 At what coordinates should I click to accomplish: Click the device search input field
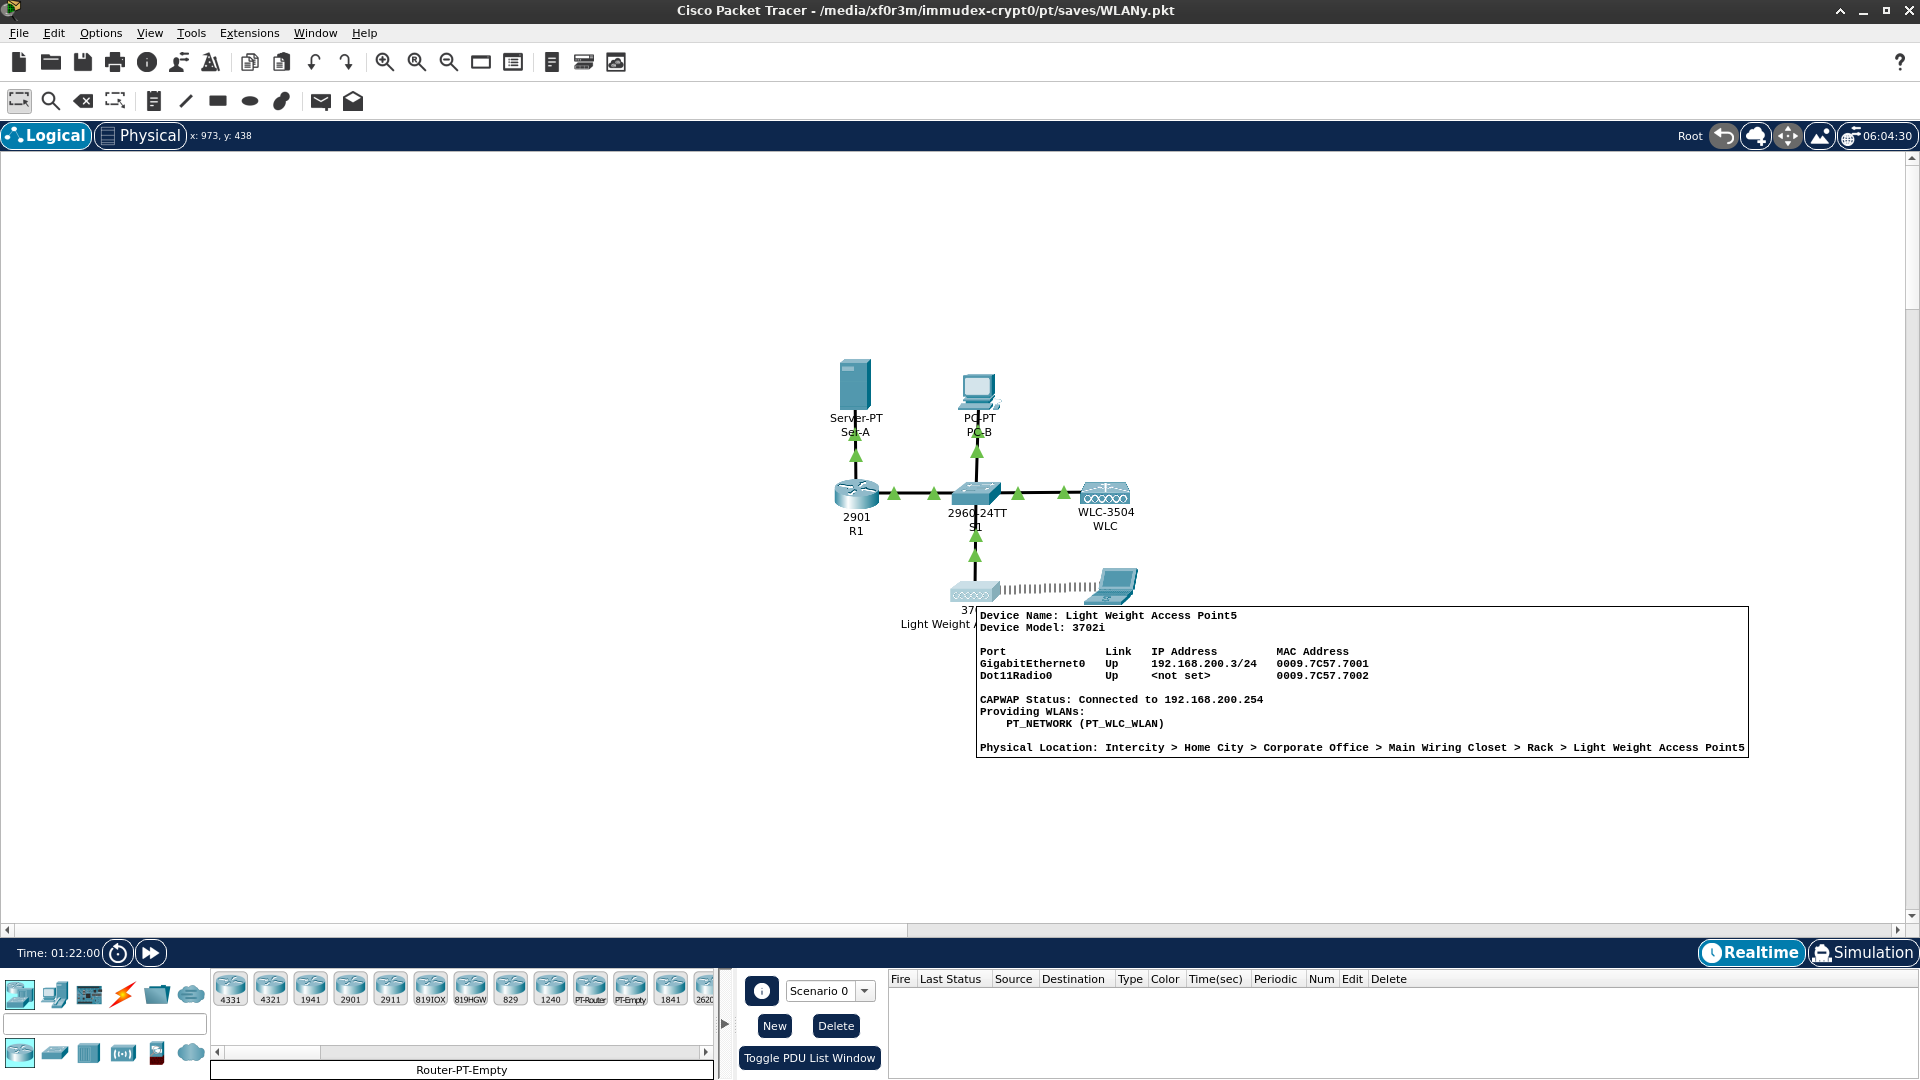(105, 1024)
